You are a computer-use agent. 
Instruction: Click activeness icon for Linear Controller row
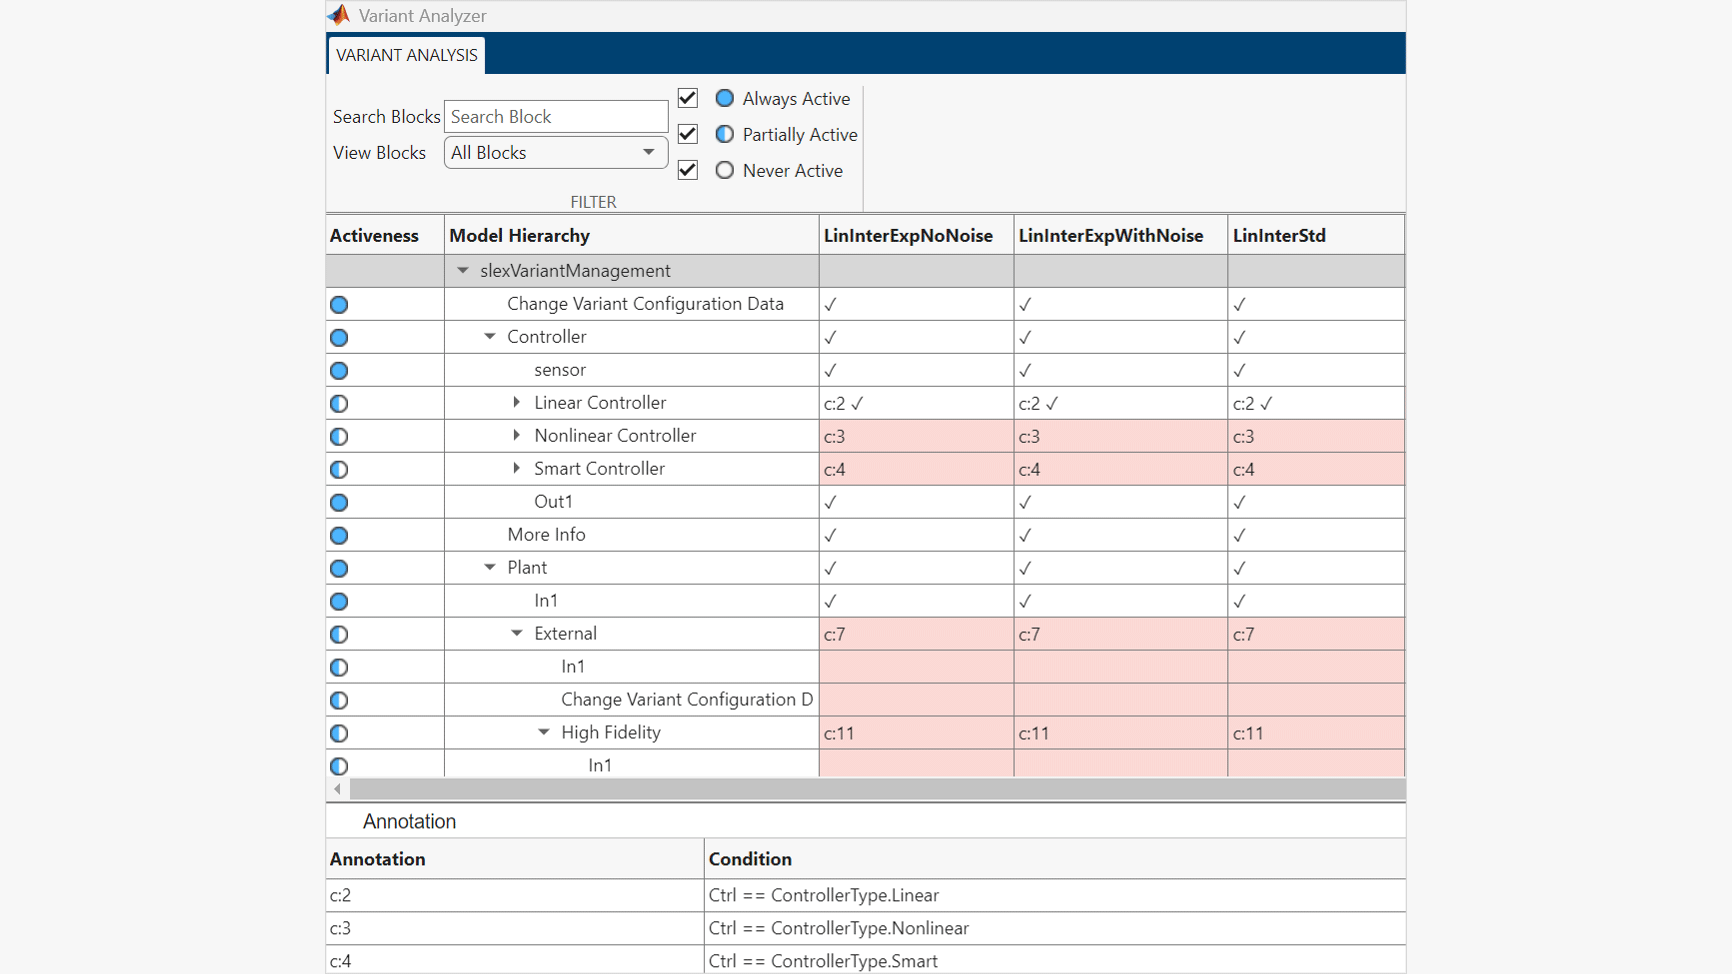pos(339,403)
